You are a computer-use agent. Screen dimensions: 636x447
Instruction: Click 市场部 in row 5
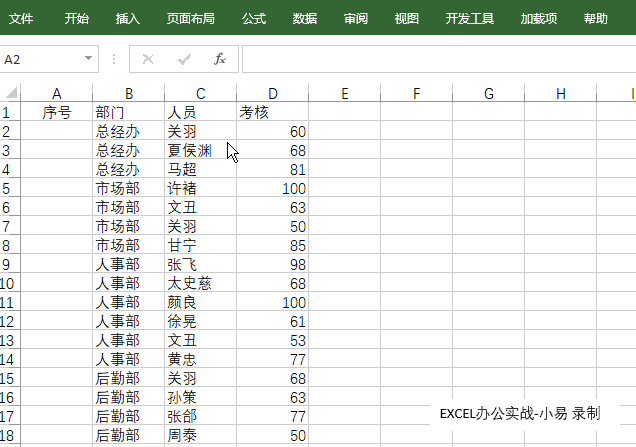pos(129,188)
